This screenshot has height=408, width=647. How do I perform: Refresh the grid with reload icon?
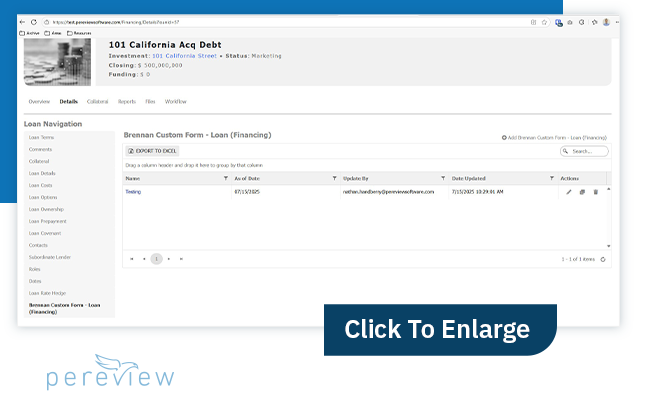tap(603, 259)
